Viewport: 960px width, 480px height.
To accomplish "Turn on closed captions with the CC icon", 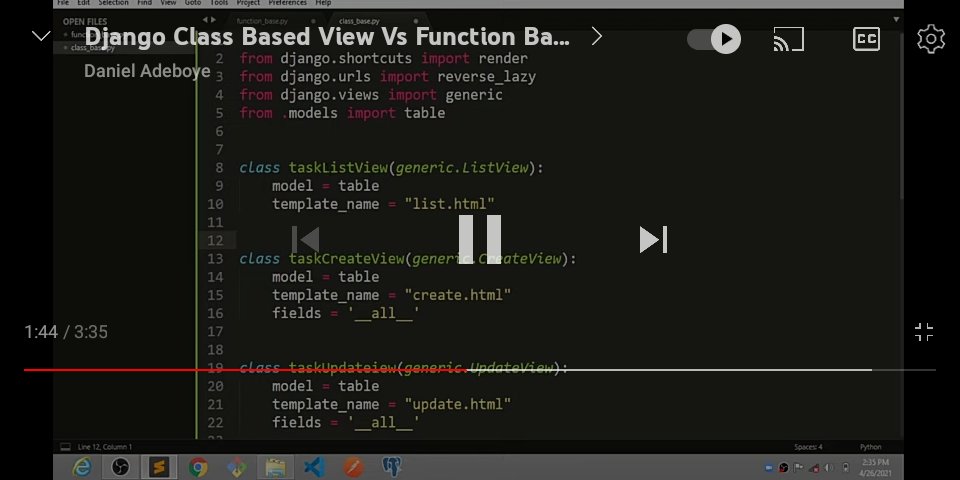I will pyautogui.click(x=866, y=39).
